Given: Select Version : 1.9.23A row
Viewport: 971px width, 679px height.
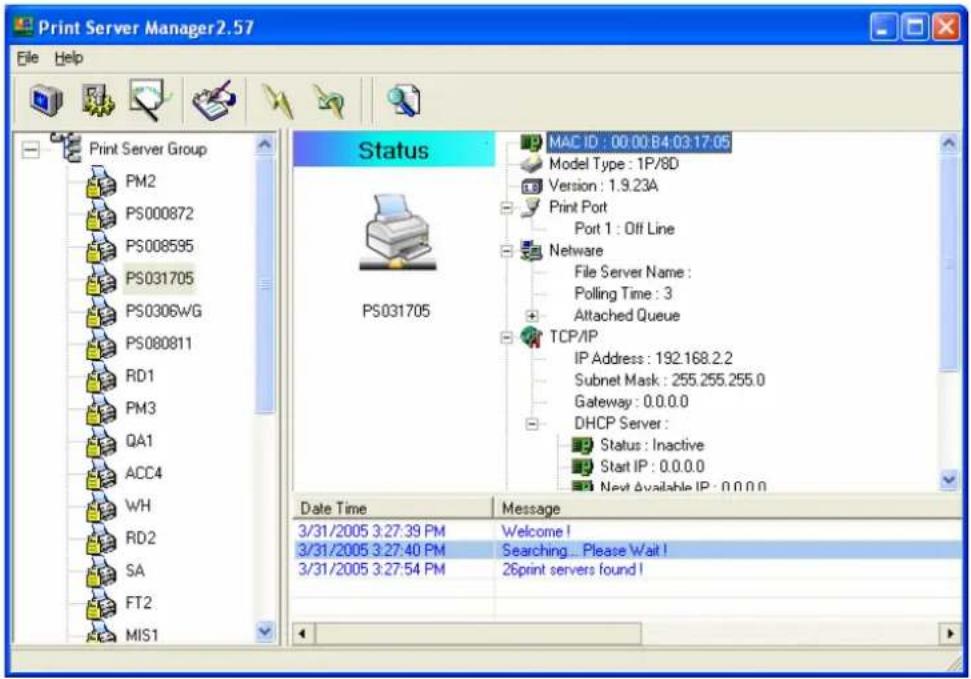Looking at the screenshot, I should point(603,186).
